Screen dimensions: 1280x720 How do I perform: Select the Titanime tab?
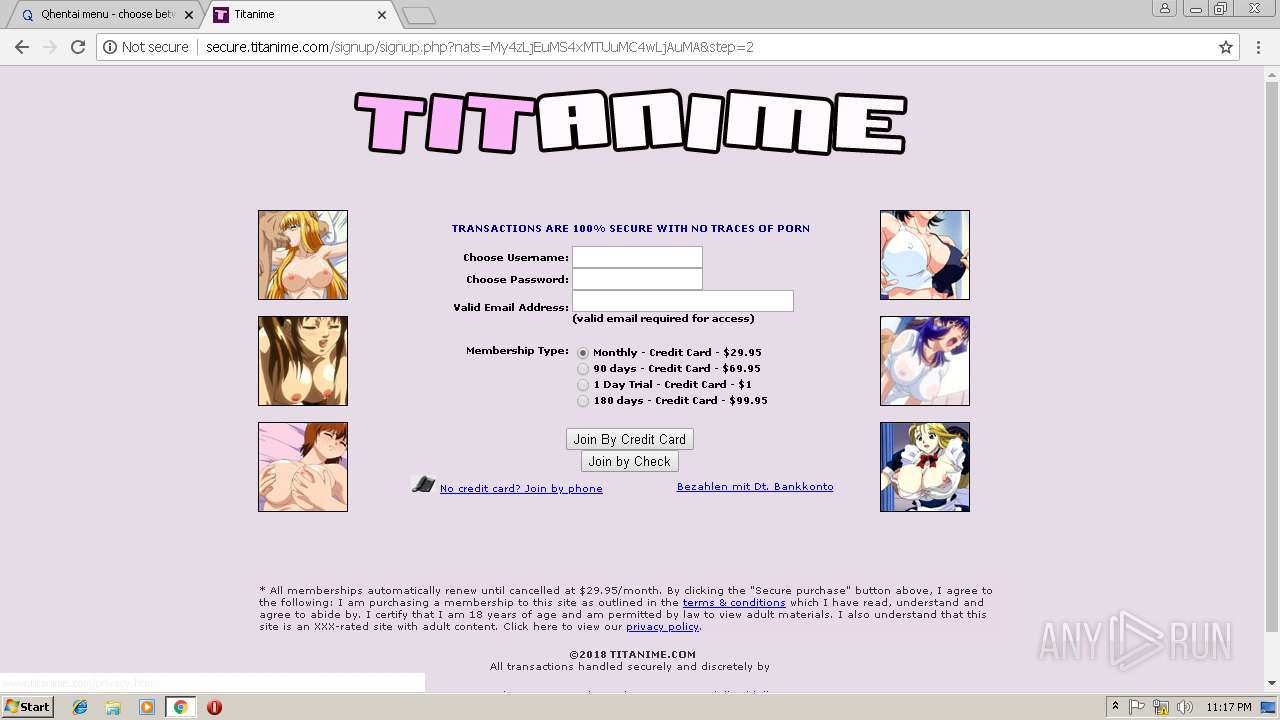(299, 15)
